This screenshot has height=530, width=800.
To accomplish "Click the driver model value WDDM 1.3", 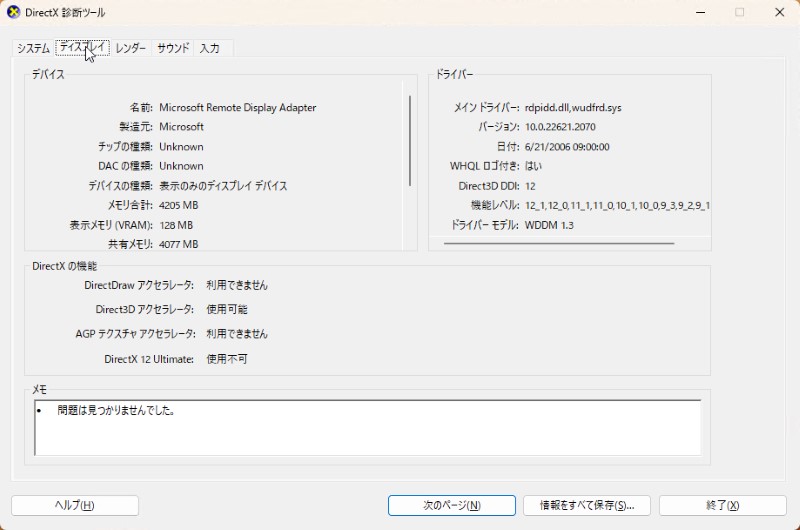I will (549, 225).
